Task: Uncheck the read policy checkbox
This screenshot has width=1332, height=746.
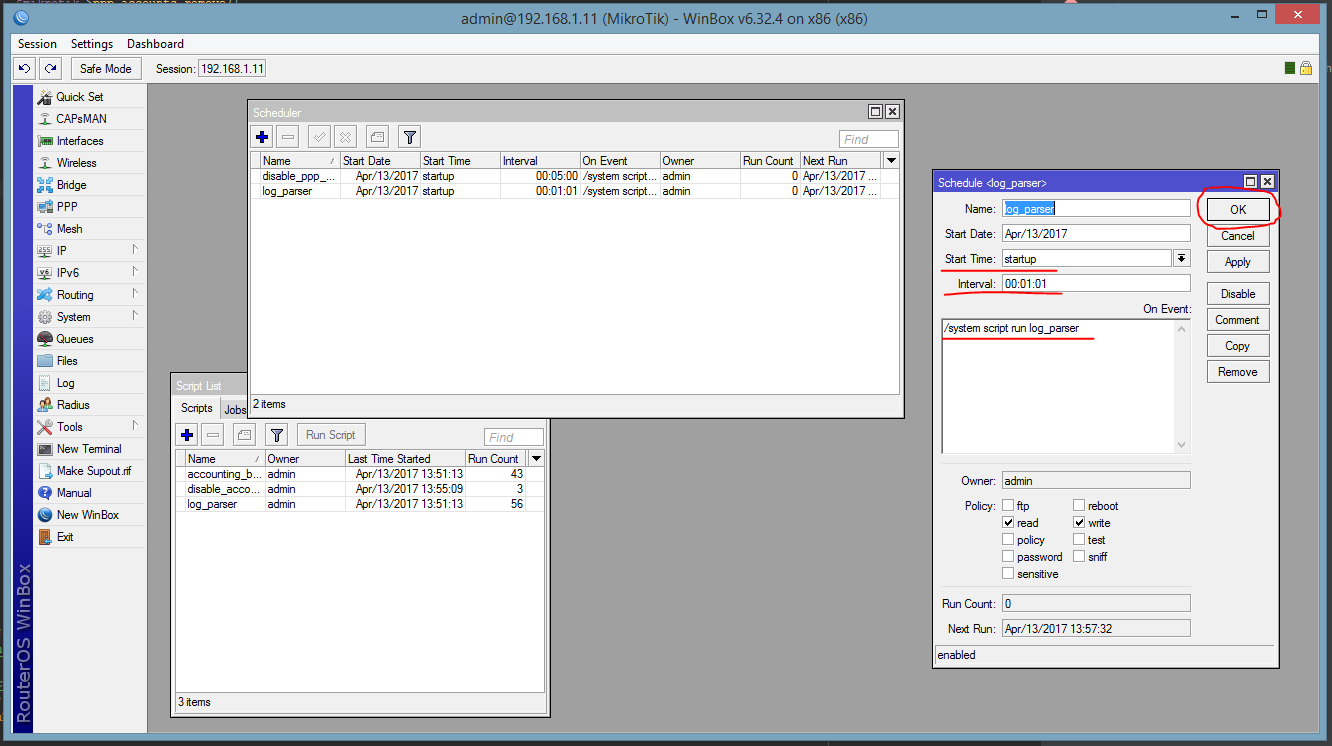Action: [x=1008, y=523]
